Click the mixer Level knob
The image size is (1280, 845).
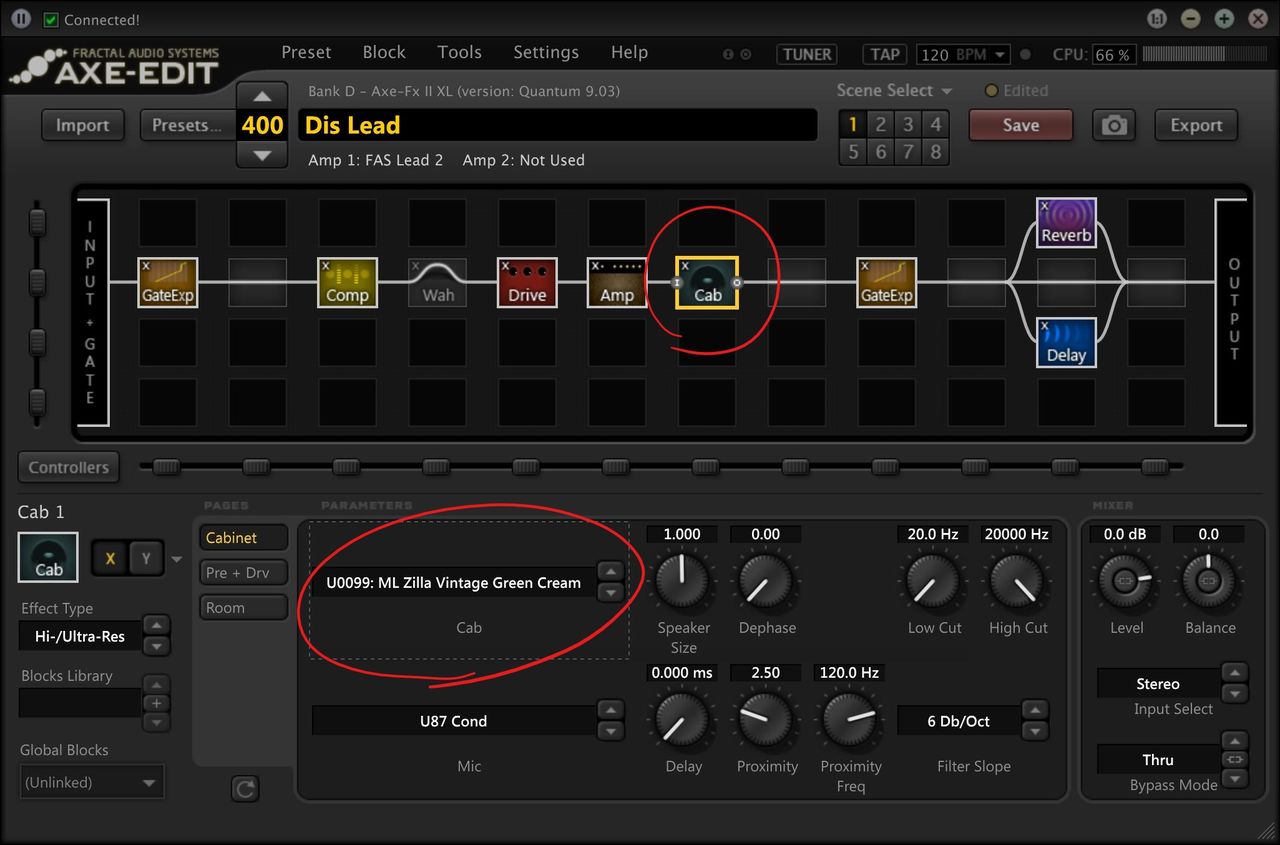click(1126, 581)
